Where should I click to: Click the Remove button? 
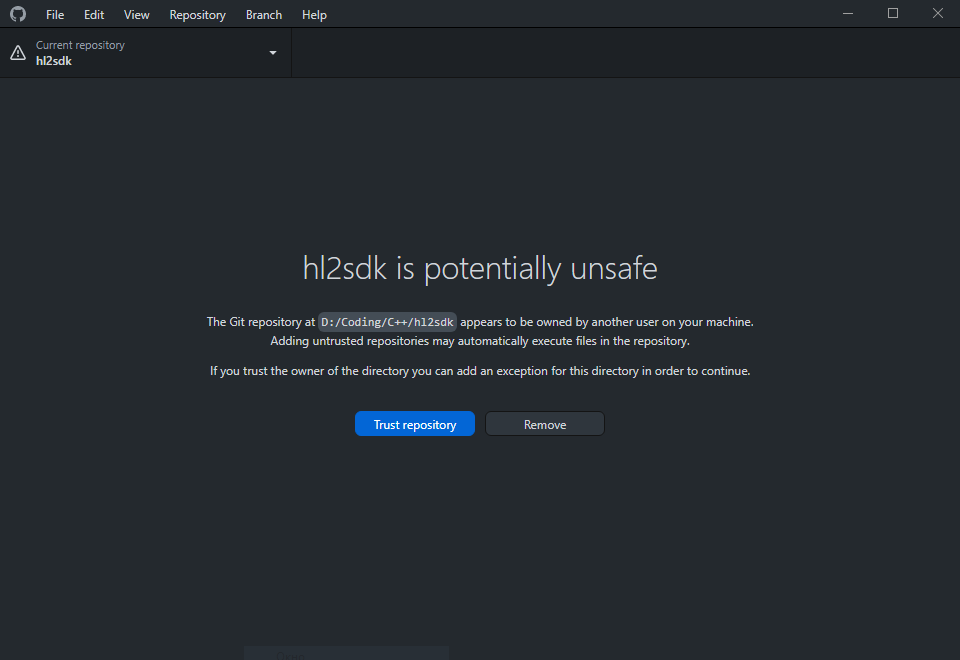click(544, 423)
